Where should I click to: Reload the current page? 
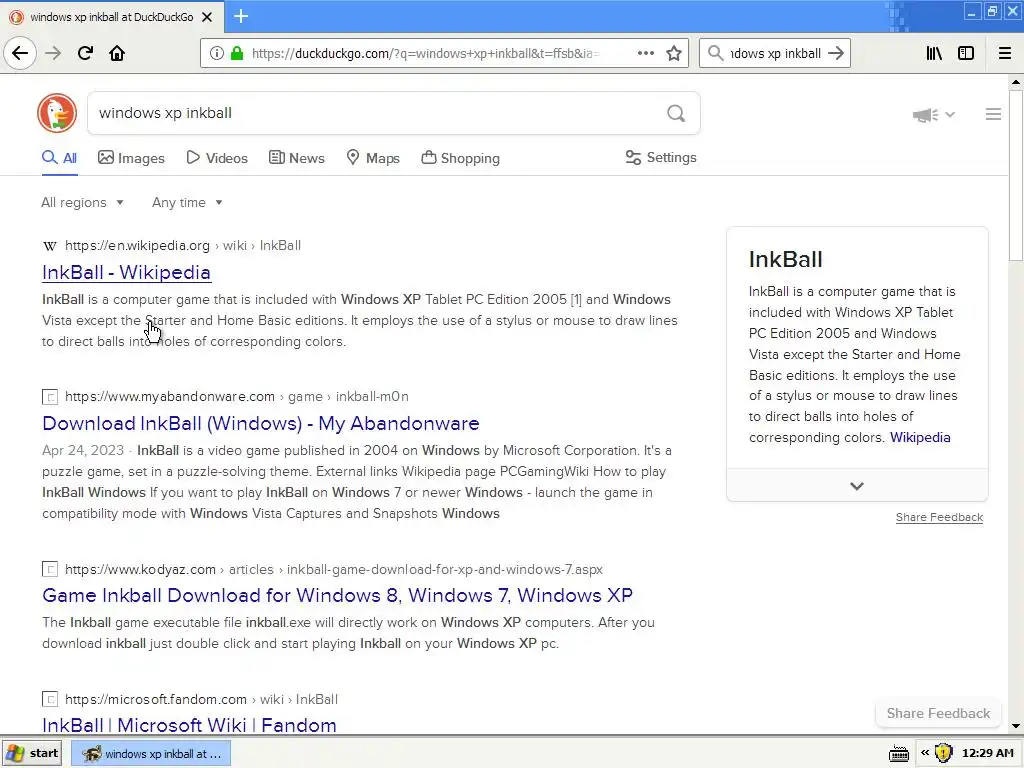coord(85,53)
